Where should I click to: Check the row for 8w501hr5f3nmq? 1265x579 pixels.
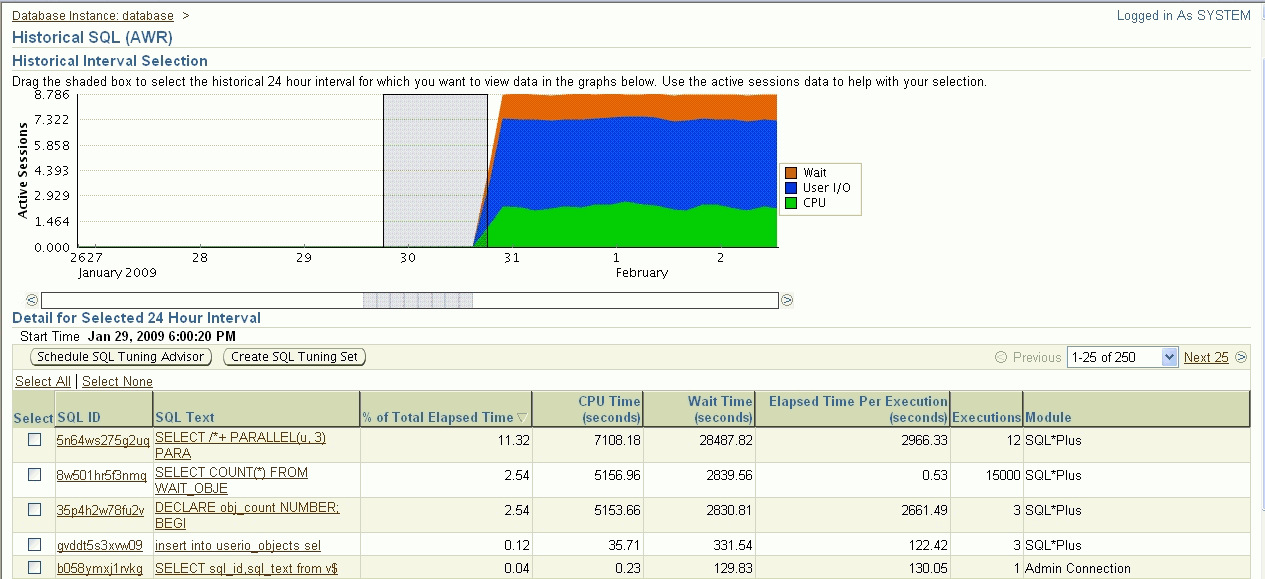point(34,474)
